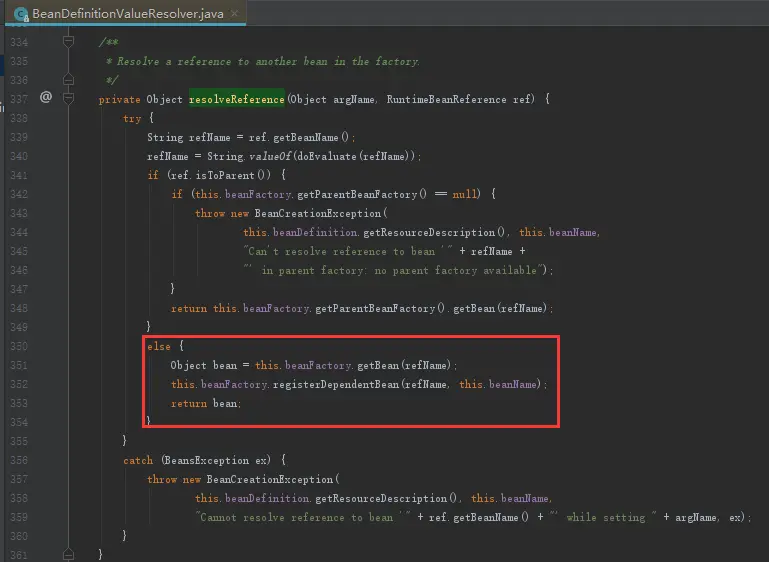
Task: Click the resolveReference method name
Action: click(236, 99)
